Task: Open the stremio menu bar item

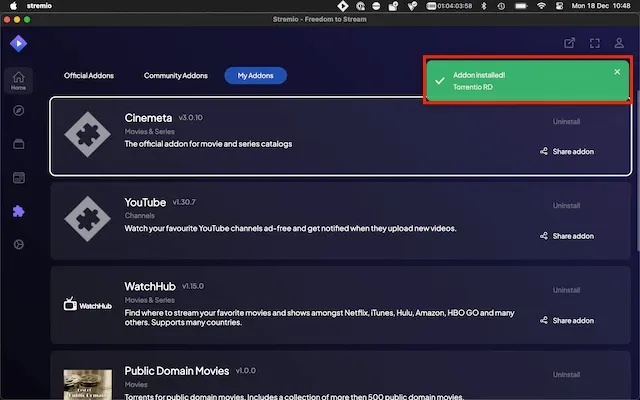Action: click(x=39, y=6)
